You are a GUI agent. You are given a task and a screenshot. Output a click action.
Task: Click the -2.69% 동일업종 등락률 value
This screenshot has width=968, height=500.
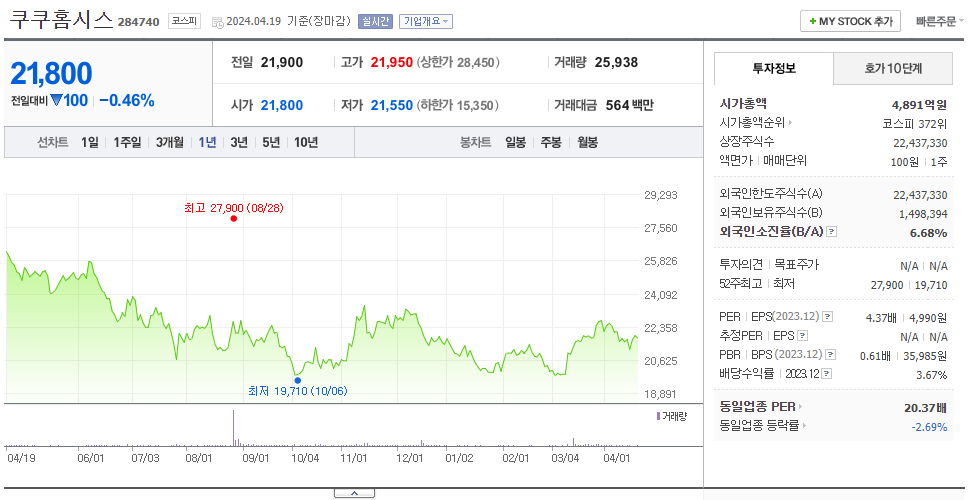pyautogui.click(x=929, y=427)
